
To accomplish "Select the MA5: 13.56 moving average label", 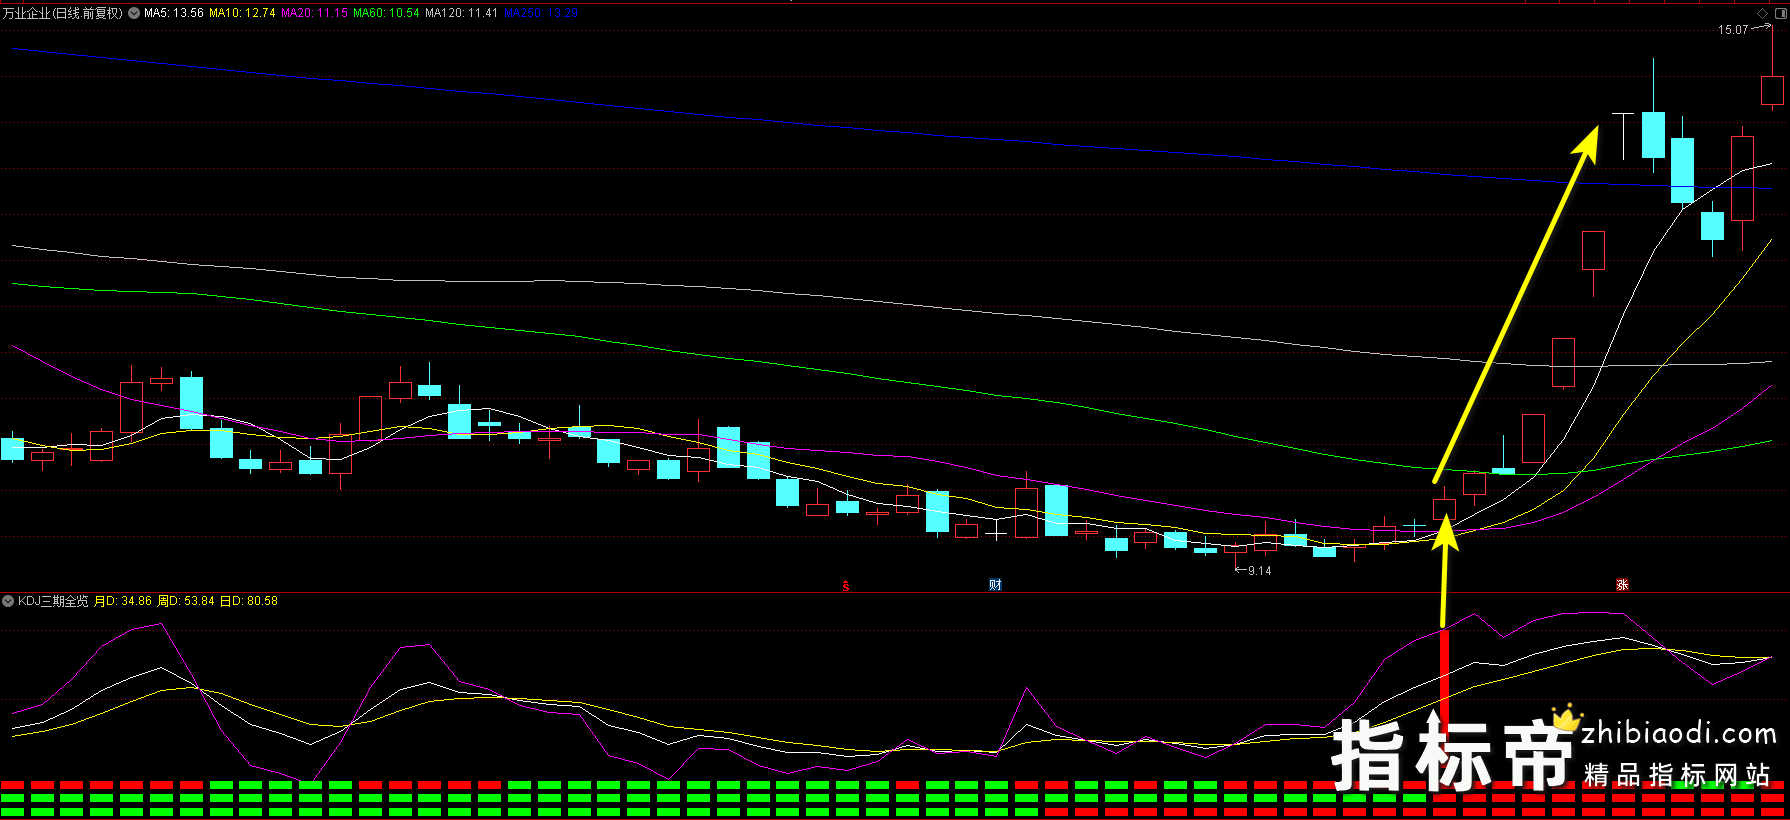I will point(174,13).
